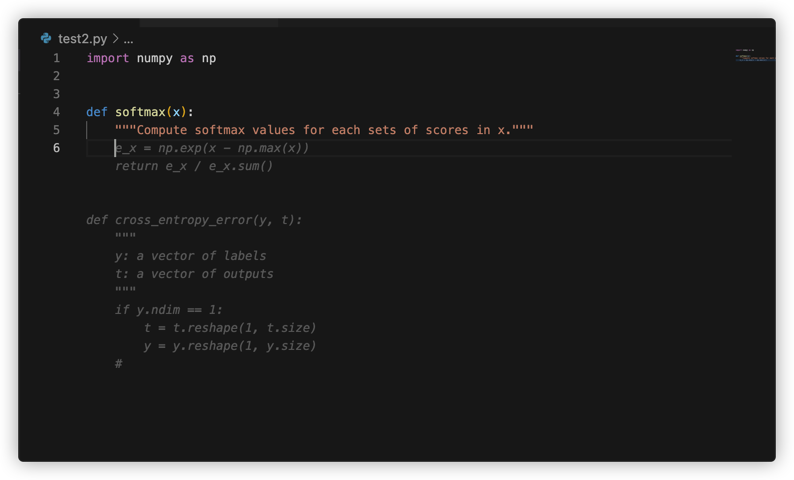
Task: Expand the breadcrumb ellipsis segment
Action: point(129,39)
